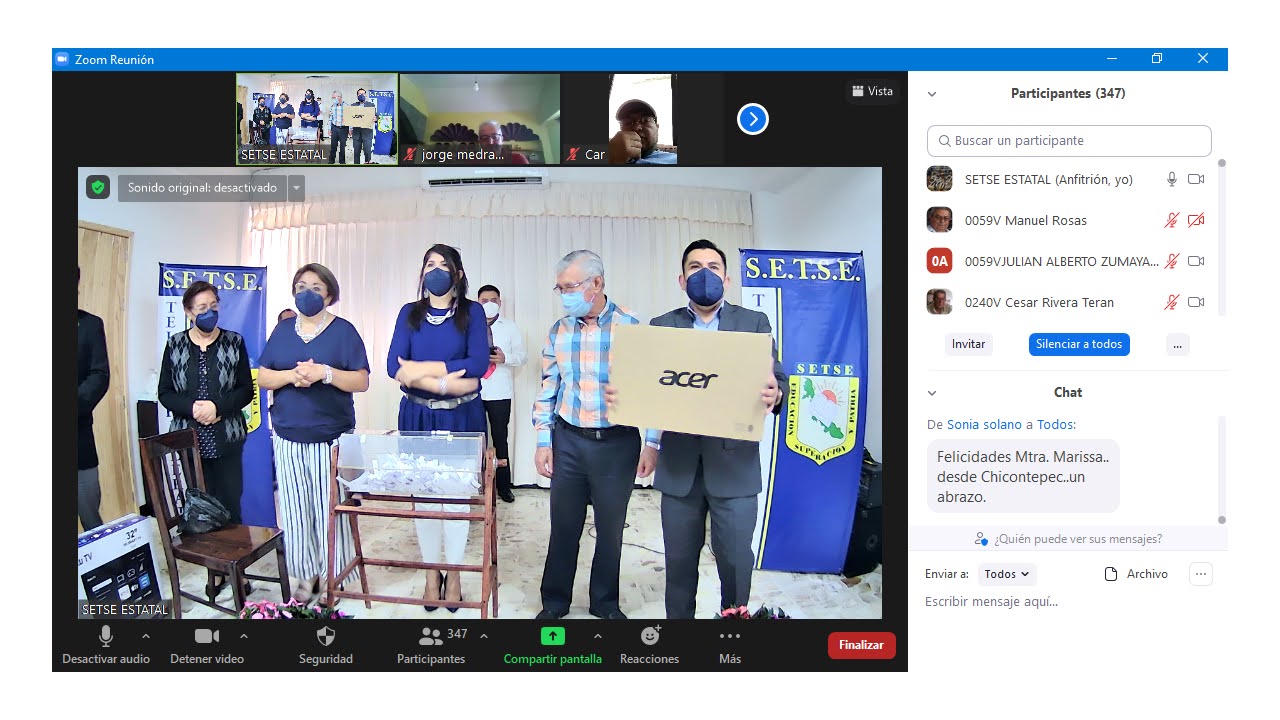
Task: Collapse the Participantes panel chevron
Action: click(x=932, y=94)
